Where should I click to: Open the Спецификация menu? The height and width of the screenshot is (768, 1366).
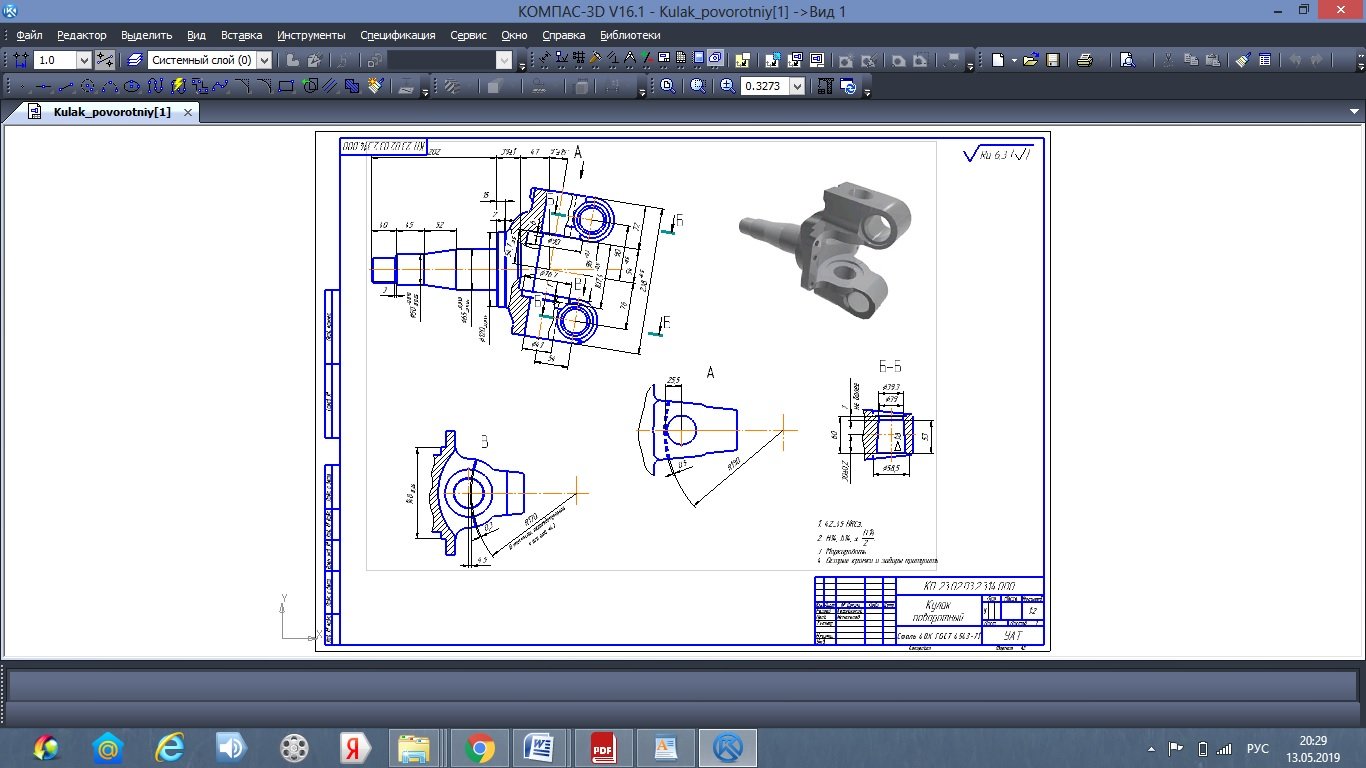click(397, 35)
